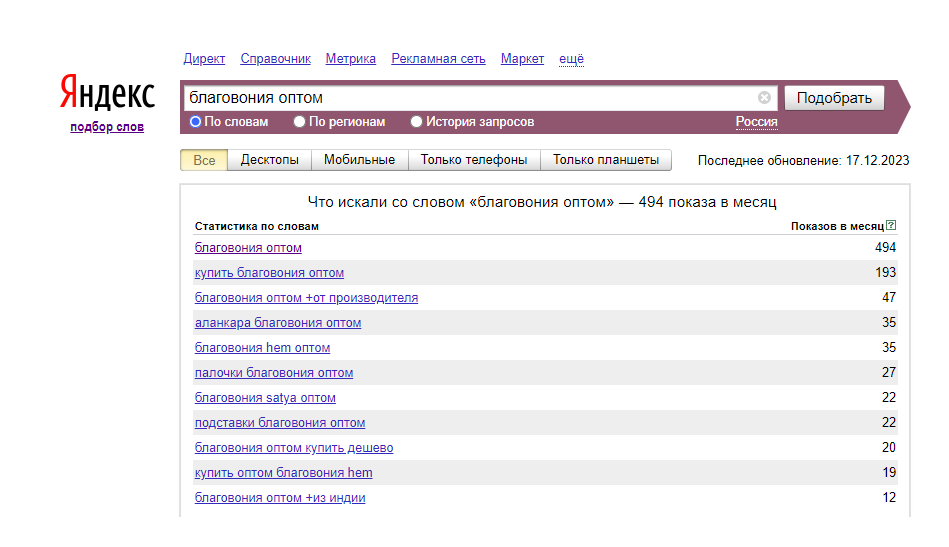Screen dimensions: 949x547
Task: Open the query купить оптом благовония hem
Action: pyautogui.click(x=284, y=473)
